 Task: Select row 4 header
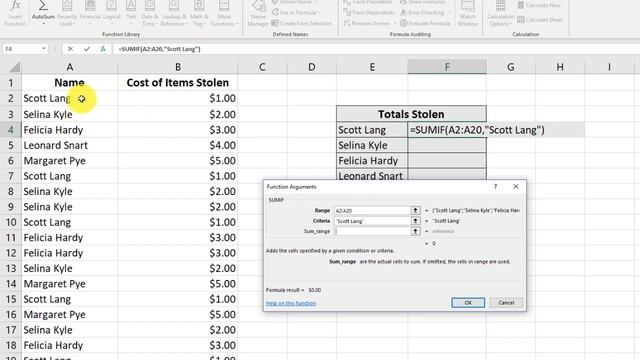click(x=11, y=130)
